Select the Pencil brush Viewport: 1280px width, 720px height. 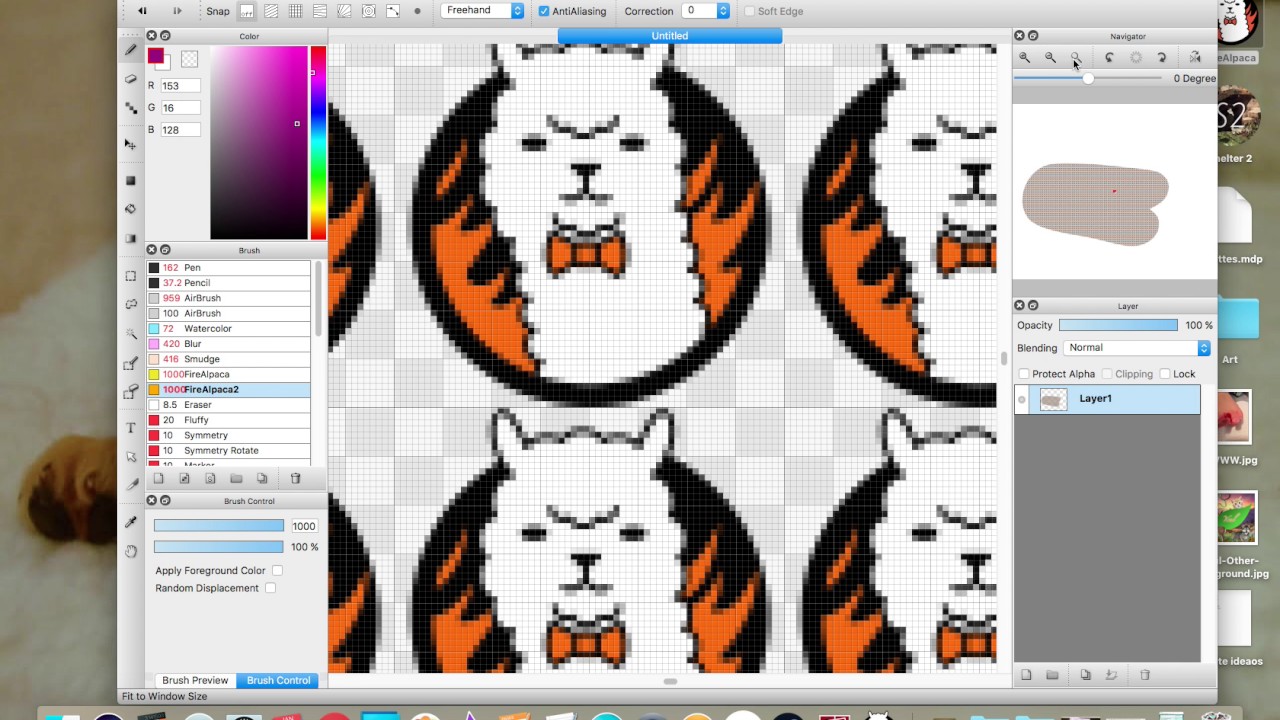point(229,283)
